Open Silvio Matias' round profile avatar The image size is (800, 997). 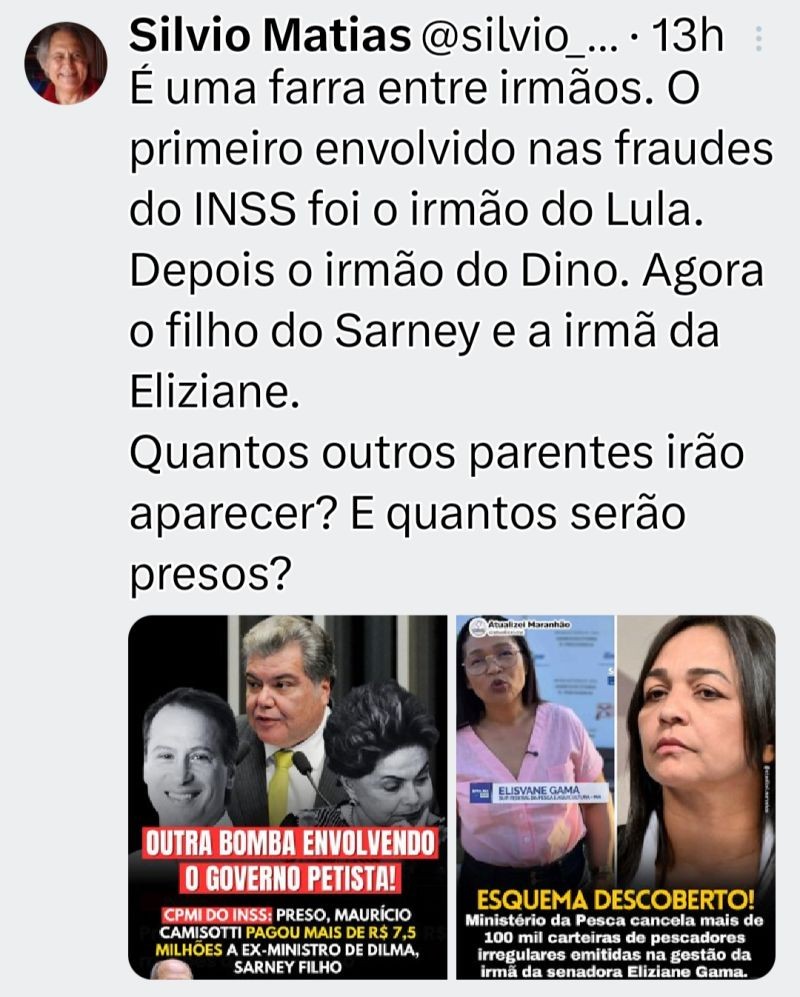(x=66, y=63)
